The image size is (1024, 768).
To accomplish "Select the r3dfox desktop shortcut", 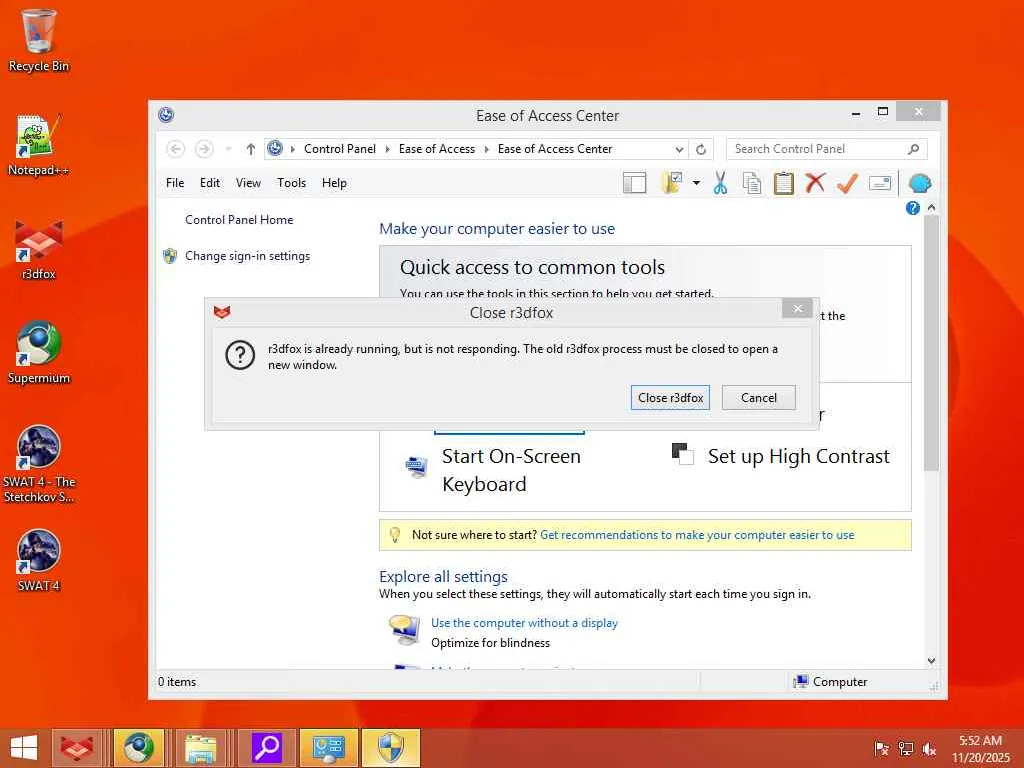I will tap(39, 249).
